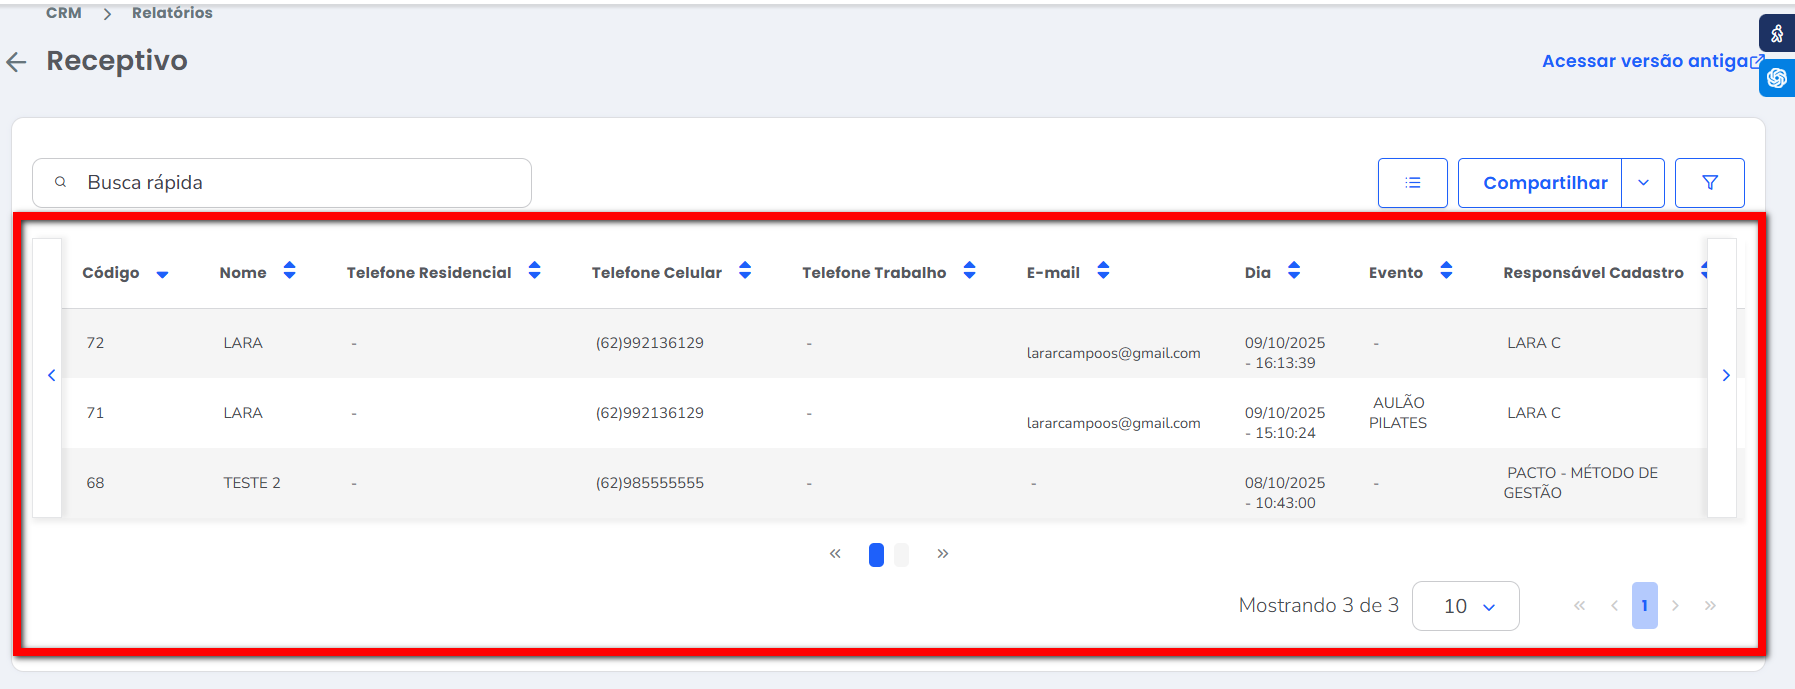This screenshot has height=689, width=1795.
Task: Sort by Evento column arrows
Action: click(1446, 271)
